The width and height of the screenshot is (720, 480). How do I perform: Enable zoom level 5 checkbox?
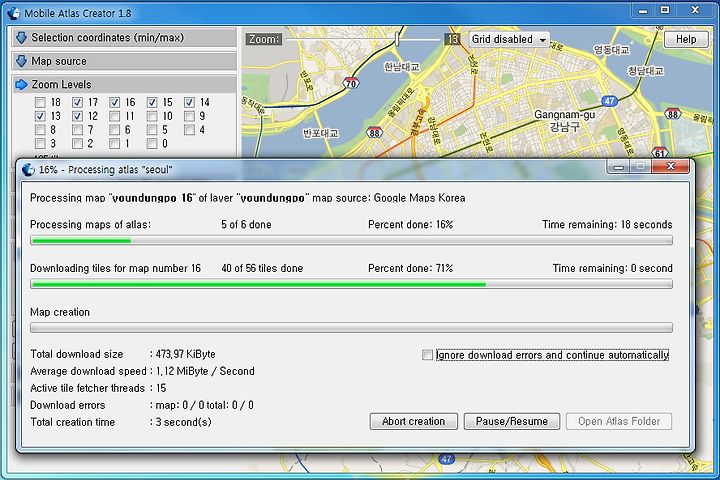[x=152, y=130]
